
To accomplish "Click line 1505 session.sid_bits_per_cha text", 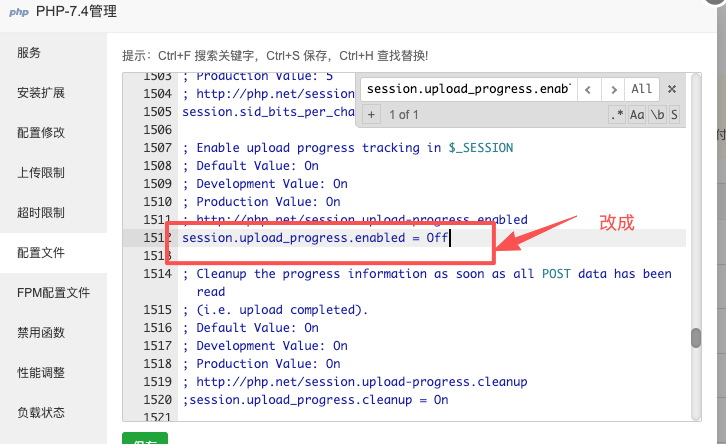I will pyautogui.click(x=268, y=112).
